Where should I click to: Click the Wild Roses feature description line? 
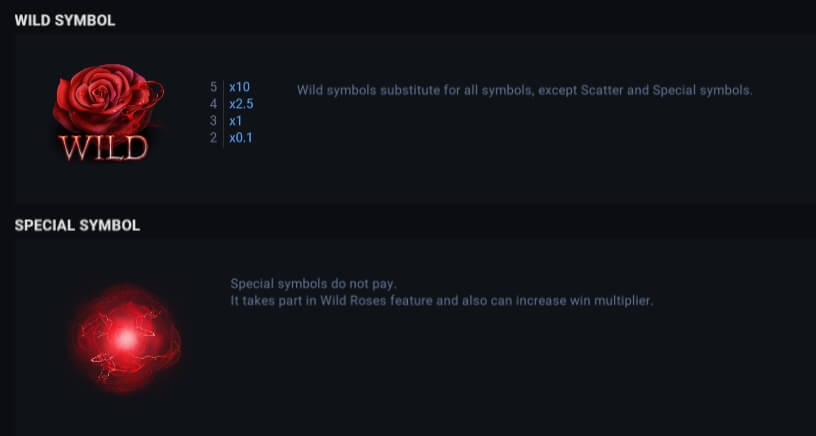coord(441,301)
